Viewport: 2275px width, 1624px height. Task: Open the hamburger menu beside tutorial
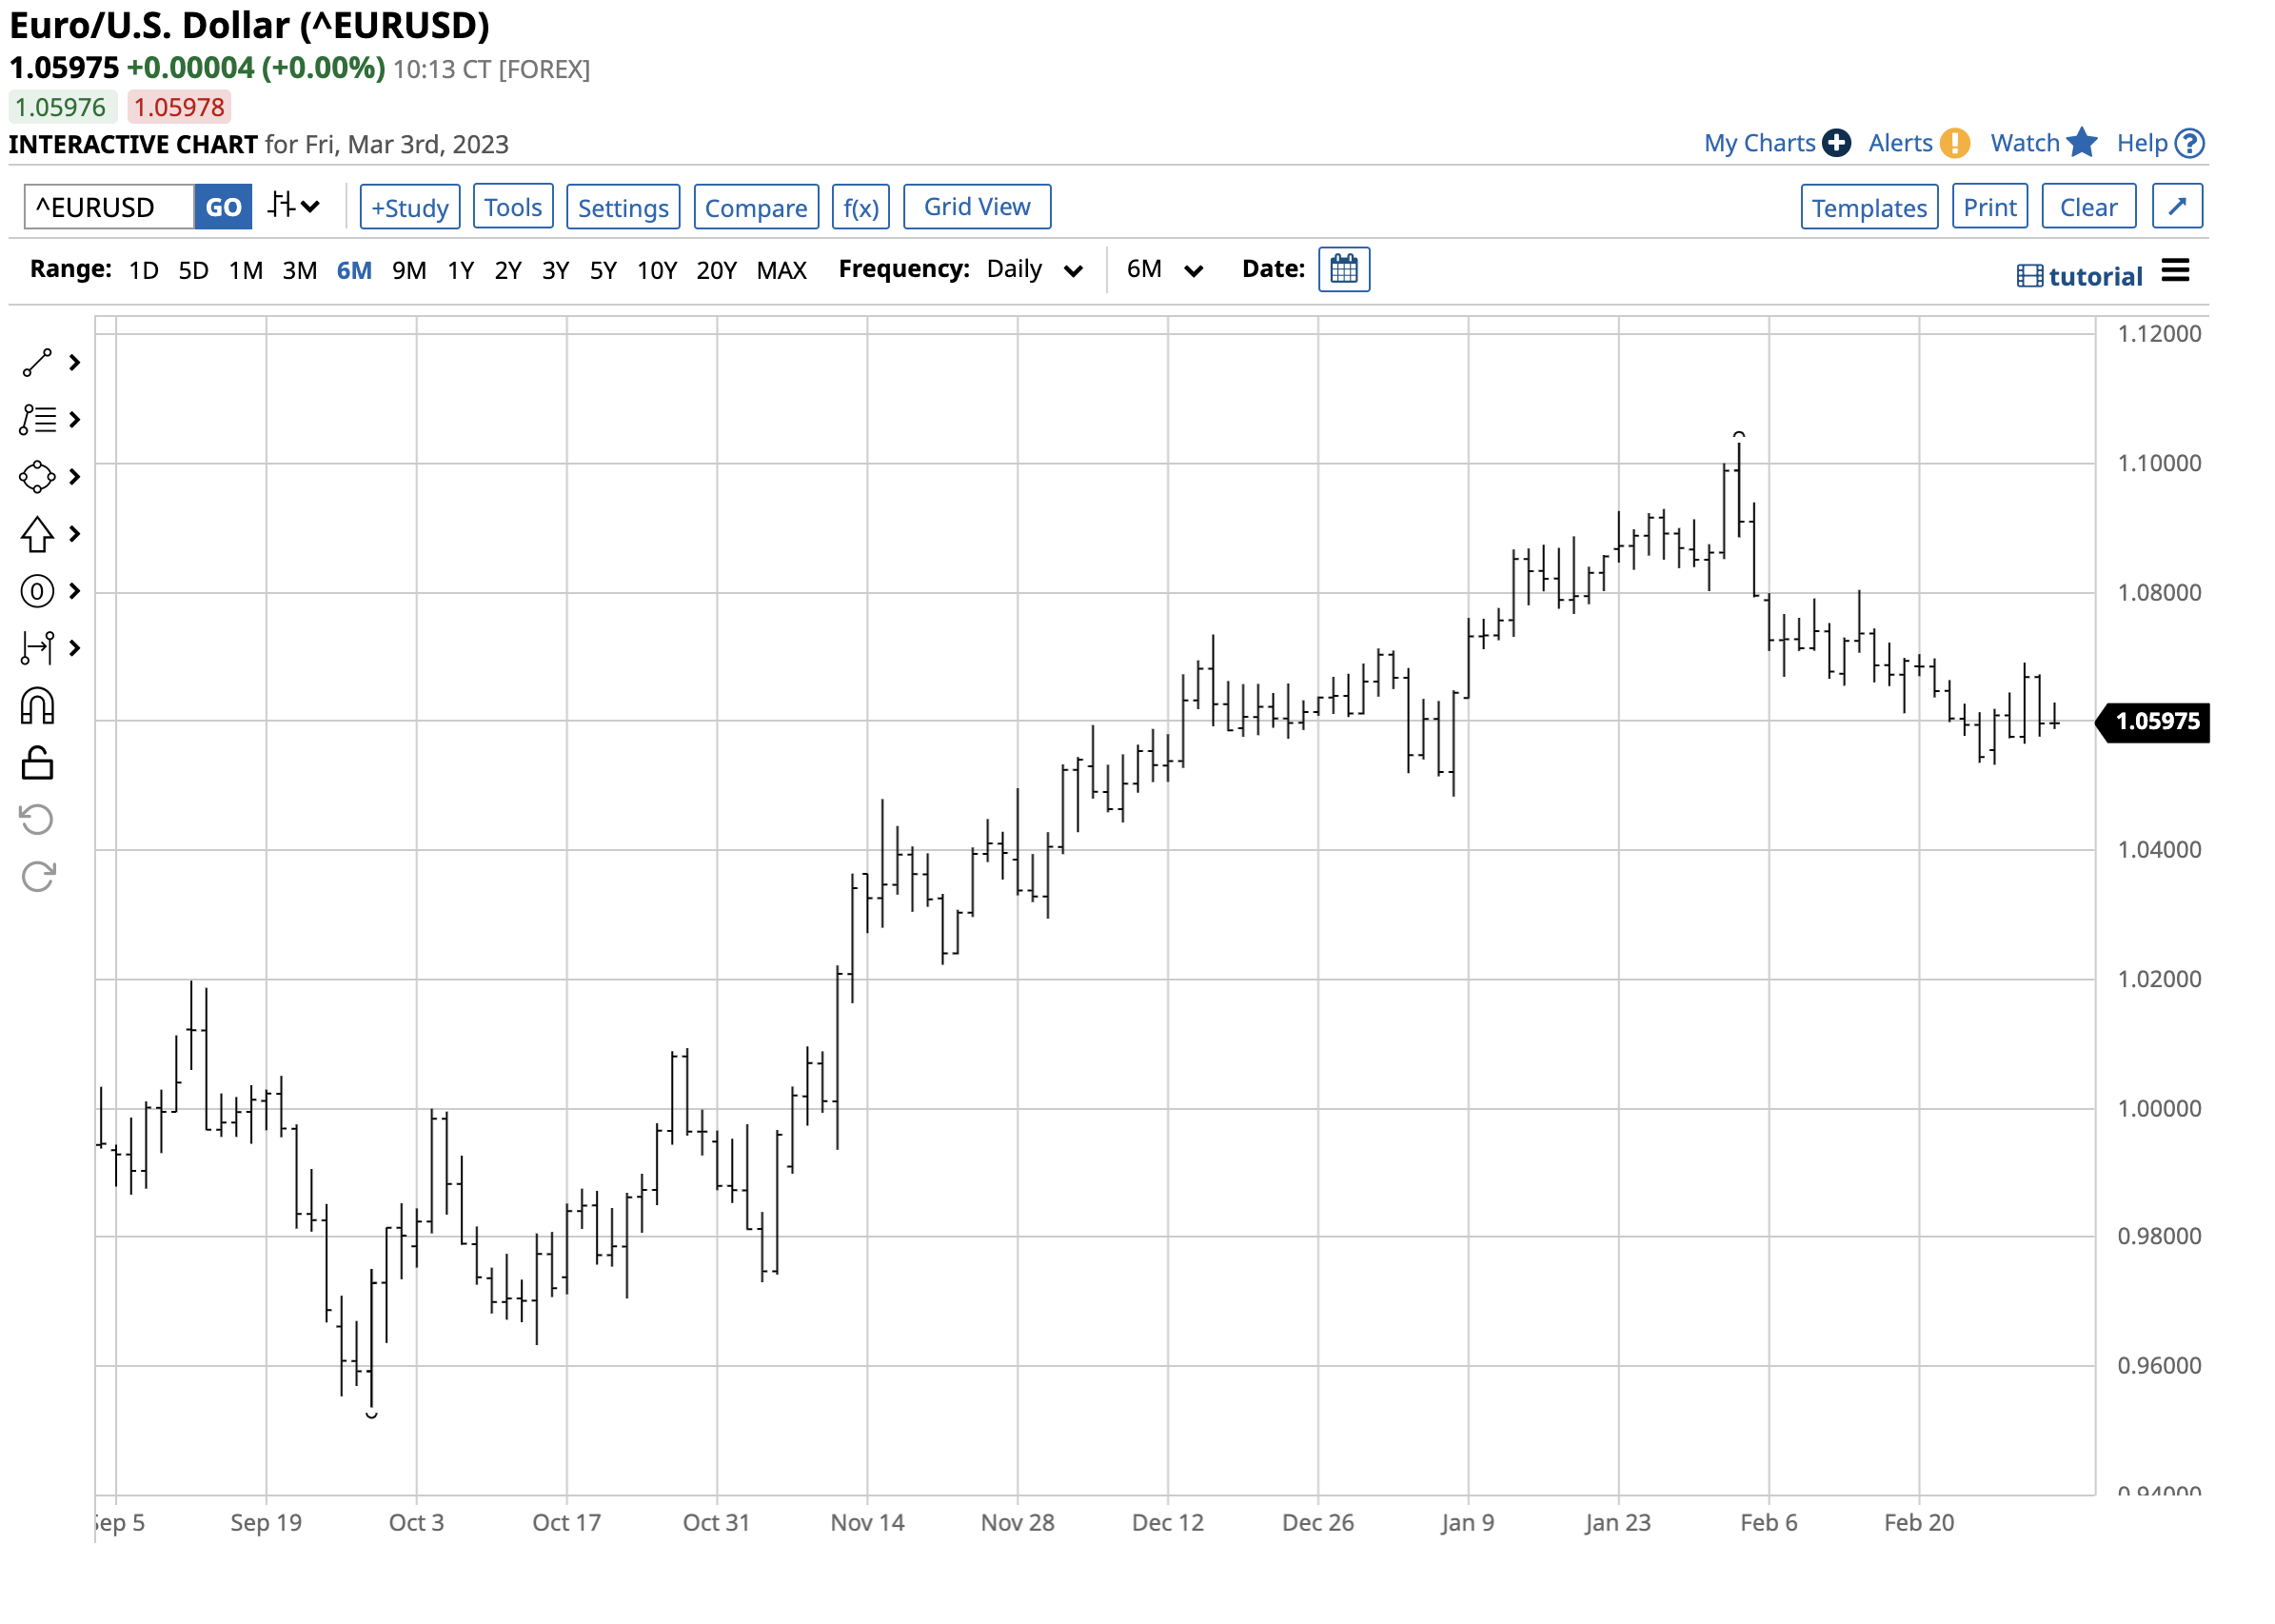click(x=2175, y=270)
